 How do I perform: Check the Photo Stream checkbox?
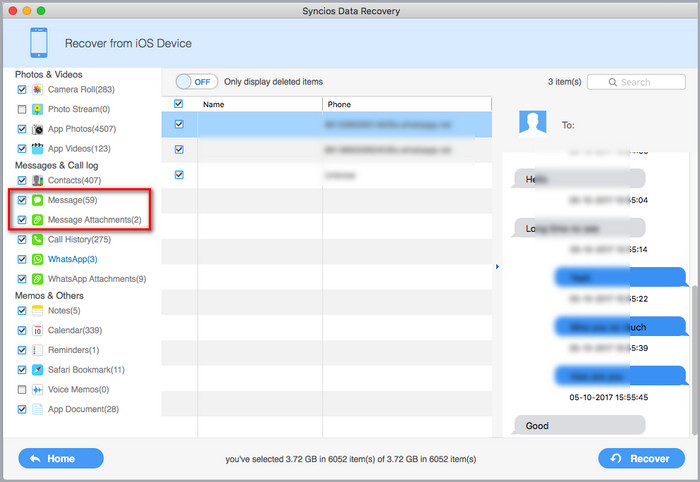tap(21, 109)
